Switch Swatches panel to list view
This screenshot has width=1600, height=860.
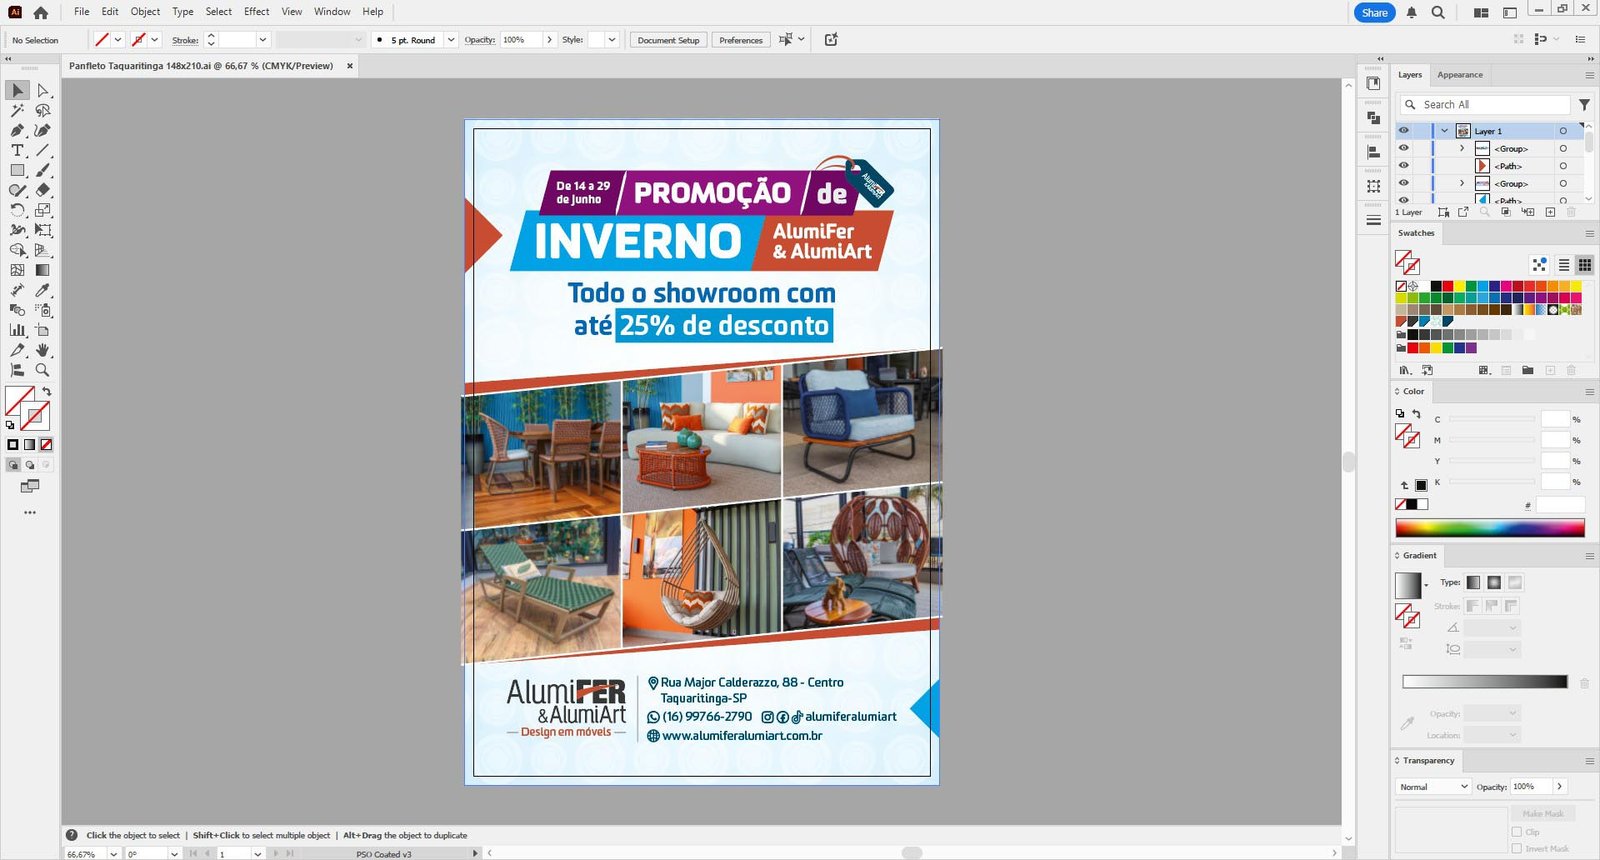point(1564,265)
